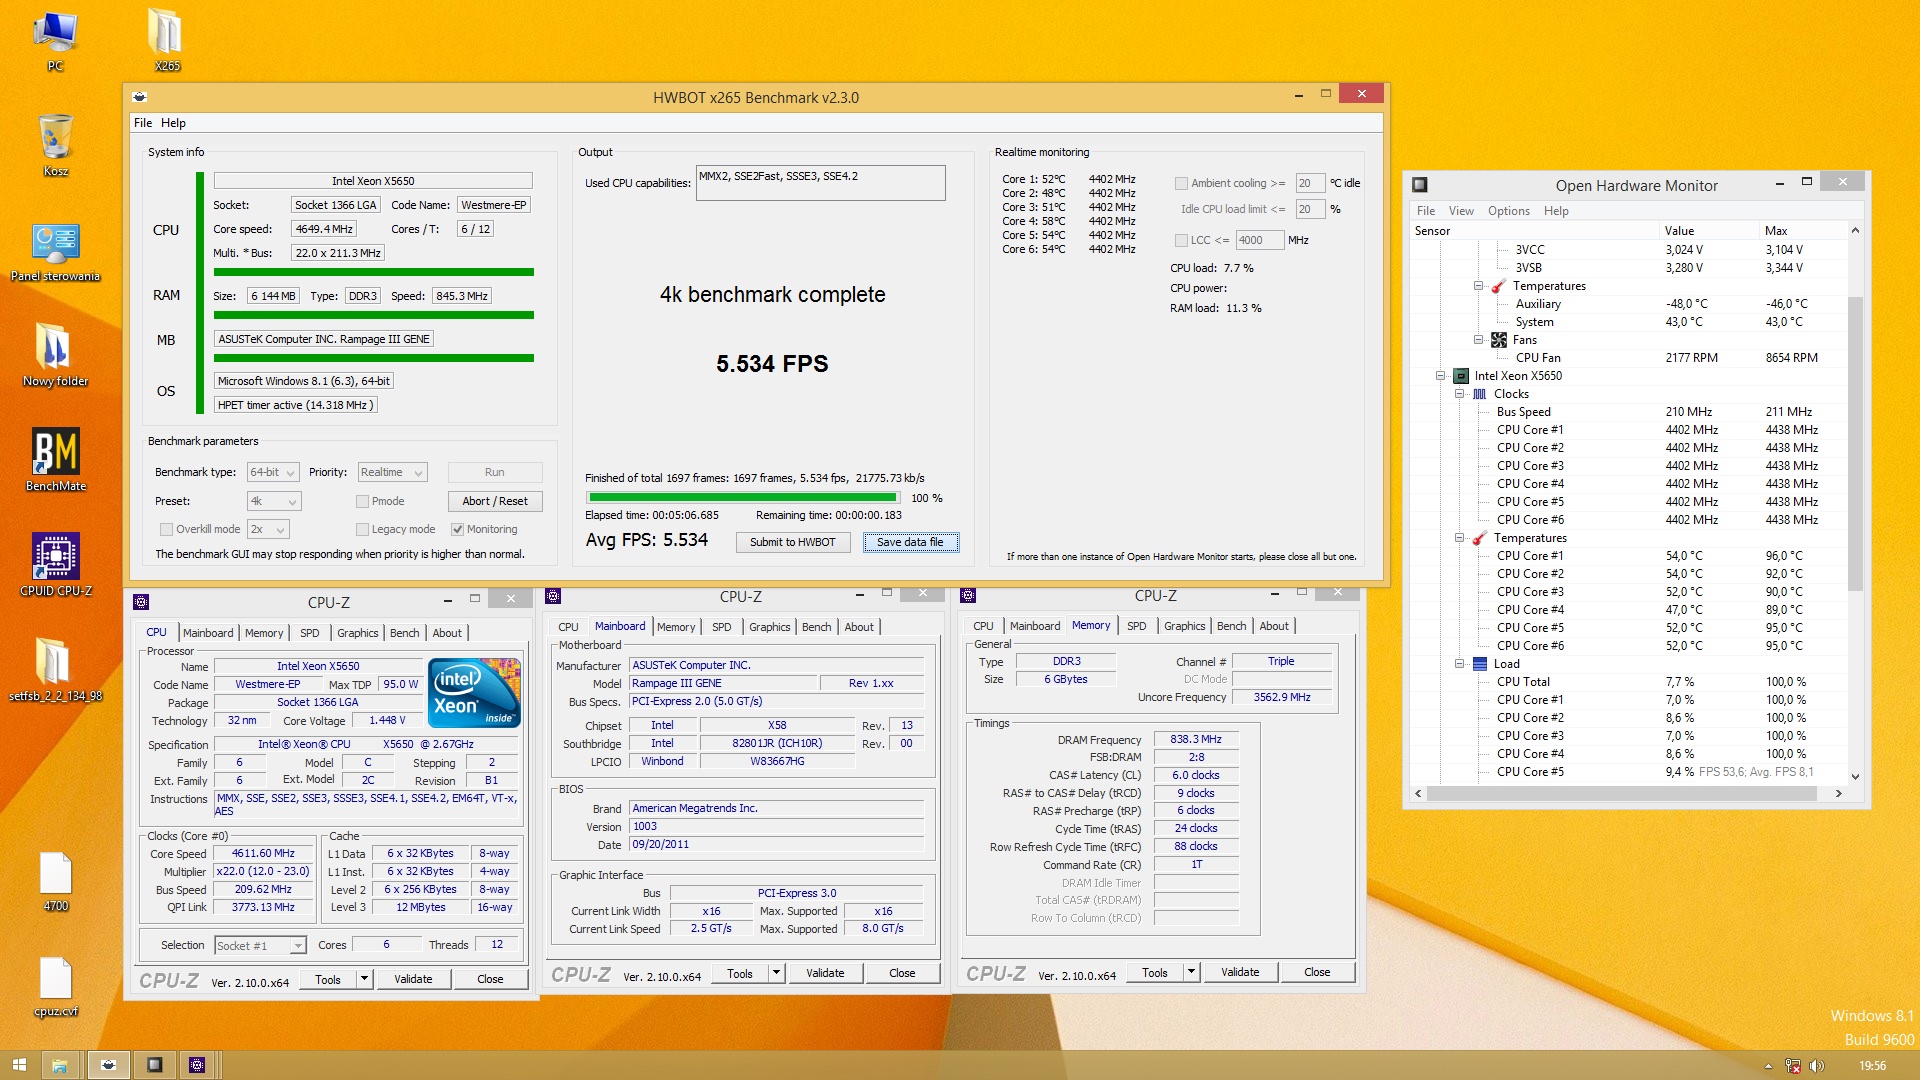Click the clock time 19:56 in system tray
Viewport: 1920px width, 1080px height.
pos(1872,1066)
